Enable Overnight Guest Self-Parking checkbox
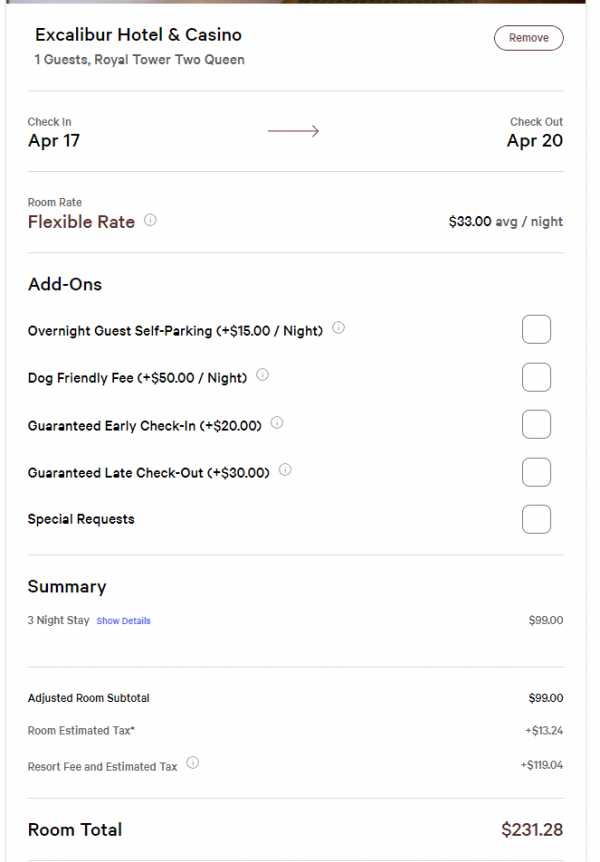Image resolution: width=600 pixels, height=862 pixels. [x=536, y=329]
